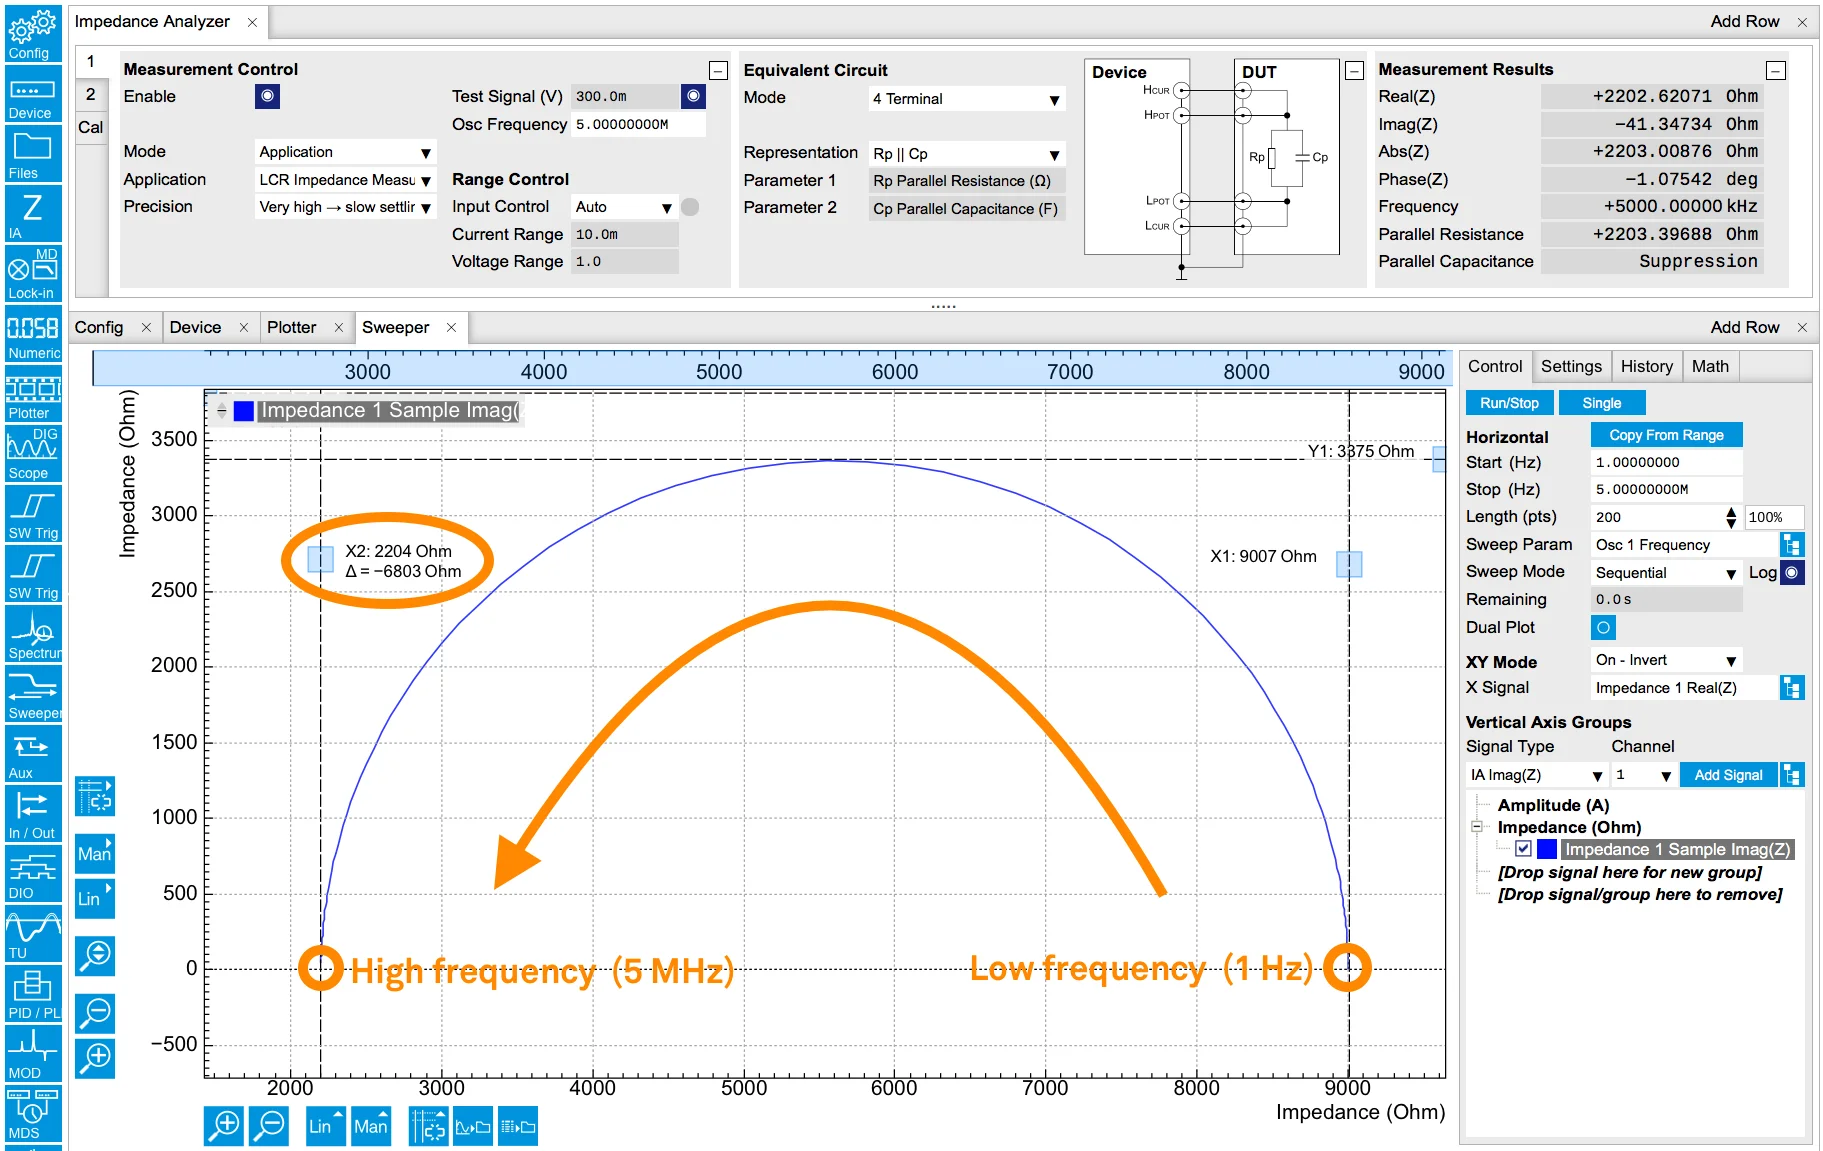
Task: Open the Scope sidebar tool
Action: click(x=33, y=454)
